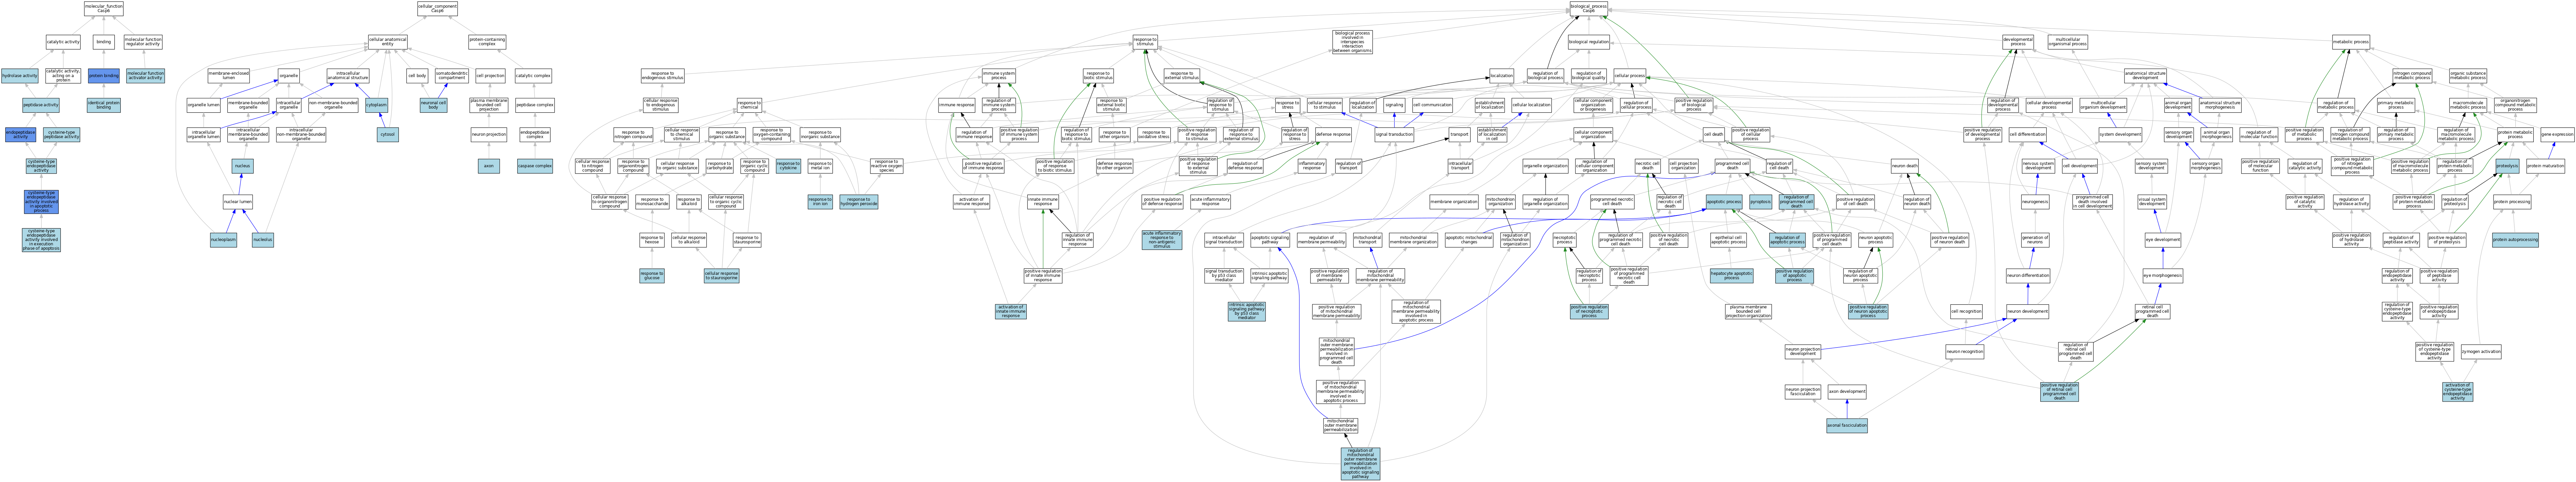Click the 'metabolic process' node

2351,42
